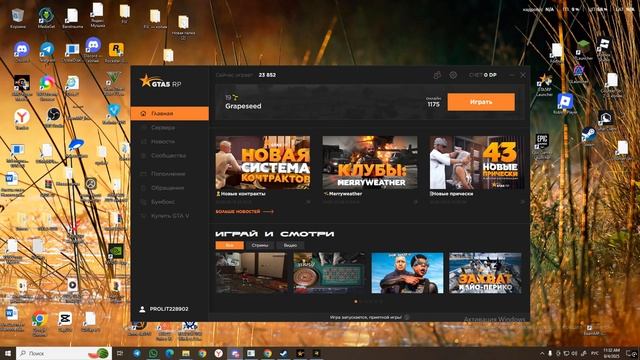Select the Стримы filter tab
The image size is (640, 360).
click(260, 245)
